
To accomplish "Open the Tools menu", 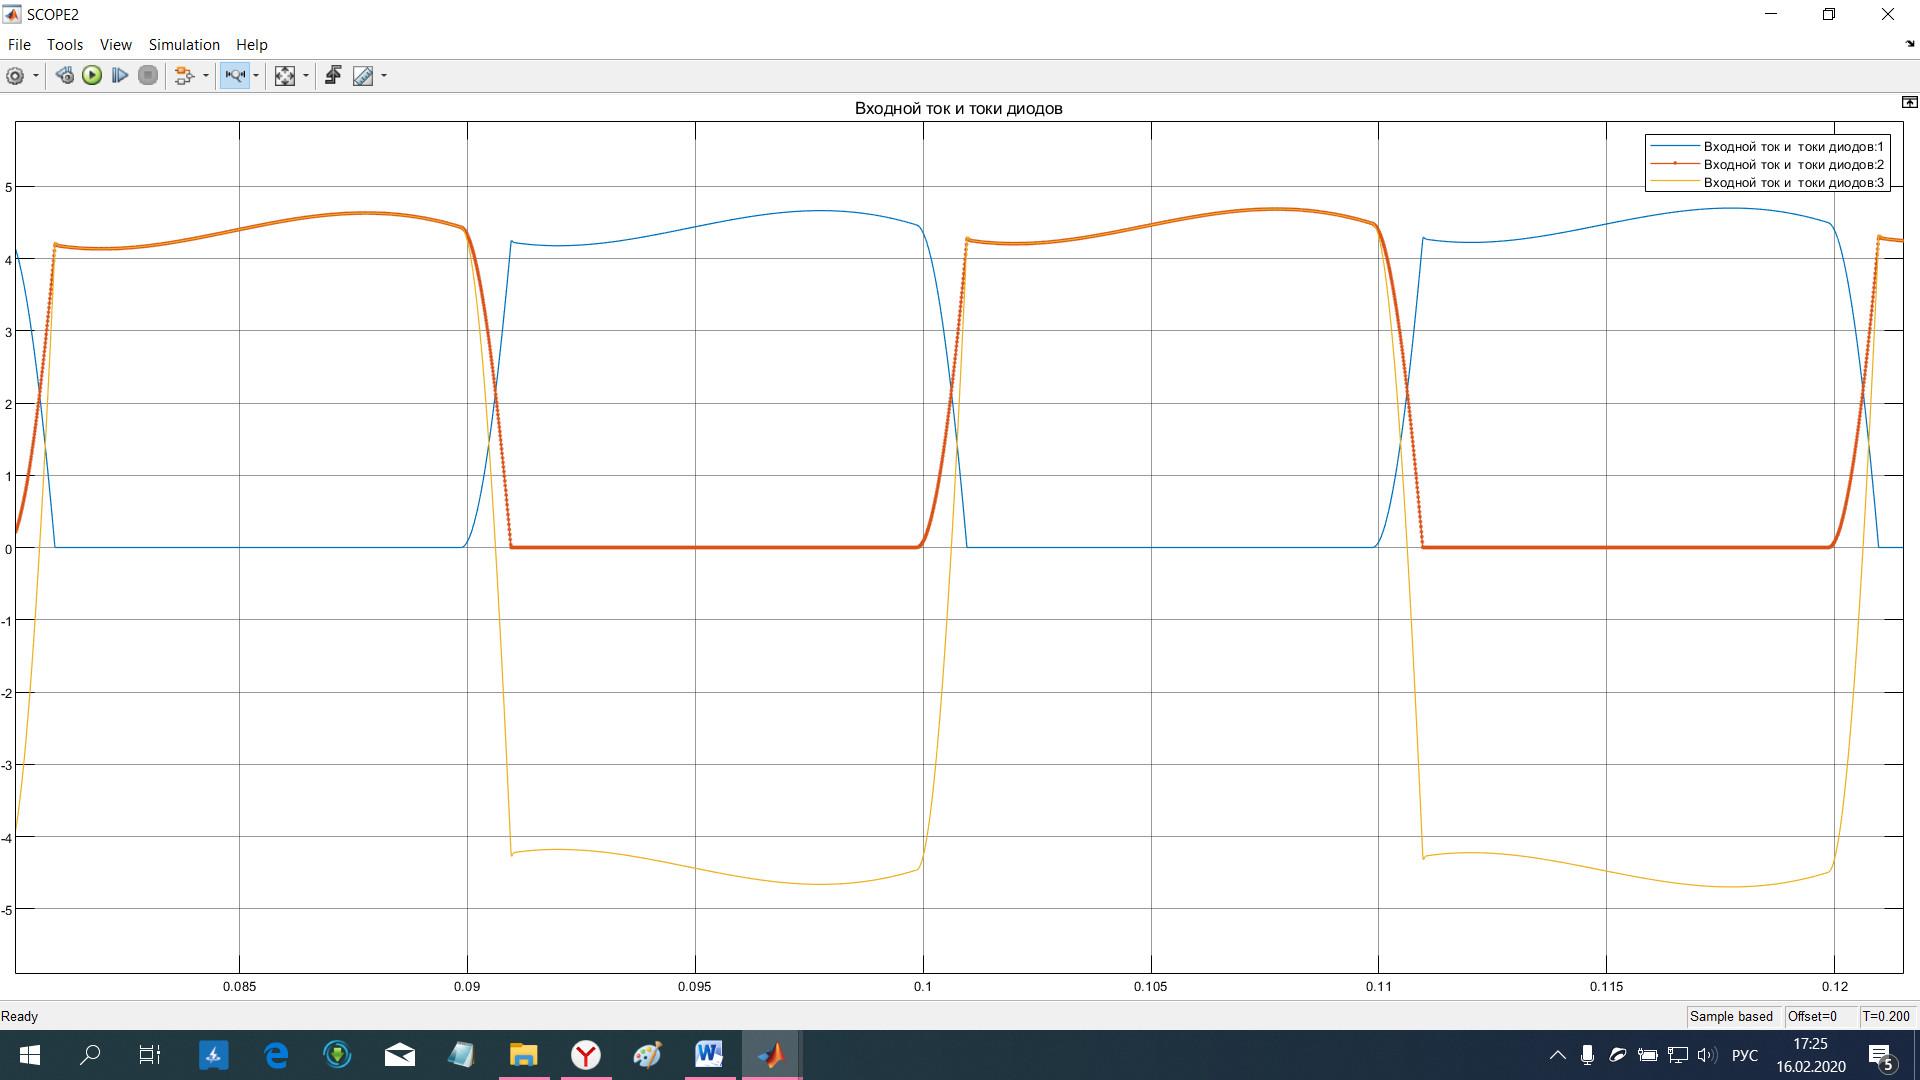I will [65, 45].
